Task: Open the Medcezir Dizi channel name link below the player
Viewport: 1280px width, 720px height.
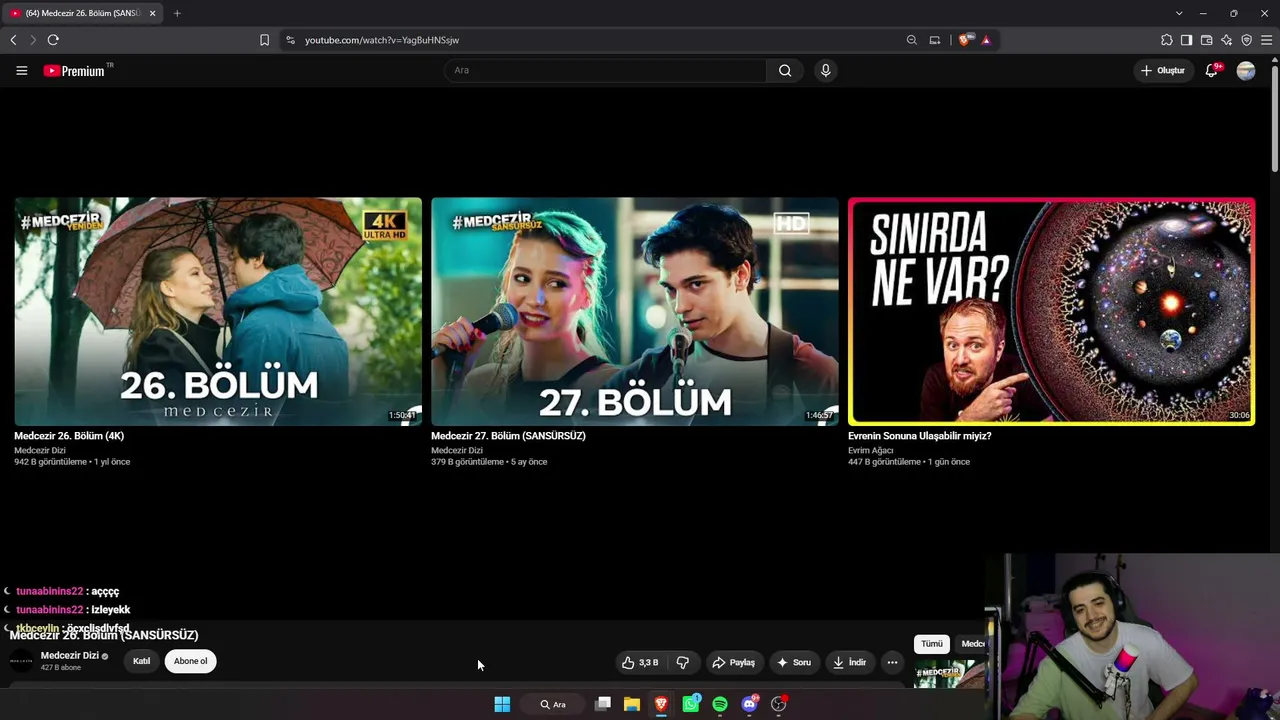Action: (70, 656)
